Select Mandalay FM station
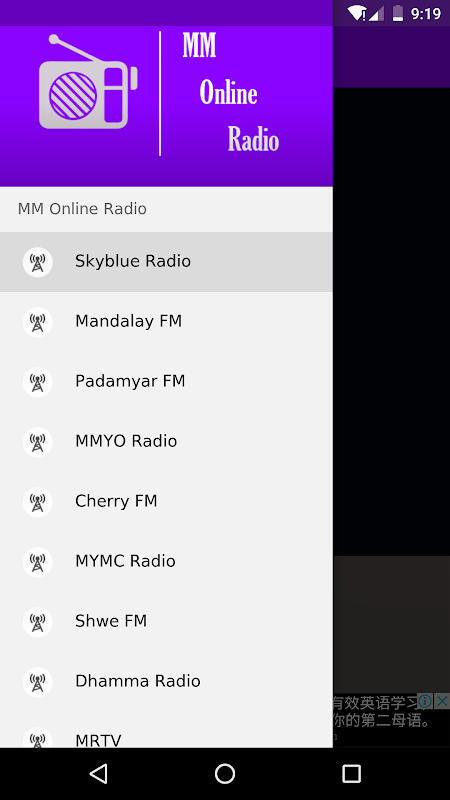This screenshot has width=450, height=800. click(166, 322)
